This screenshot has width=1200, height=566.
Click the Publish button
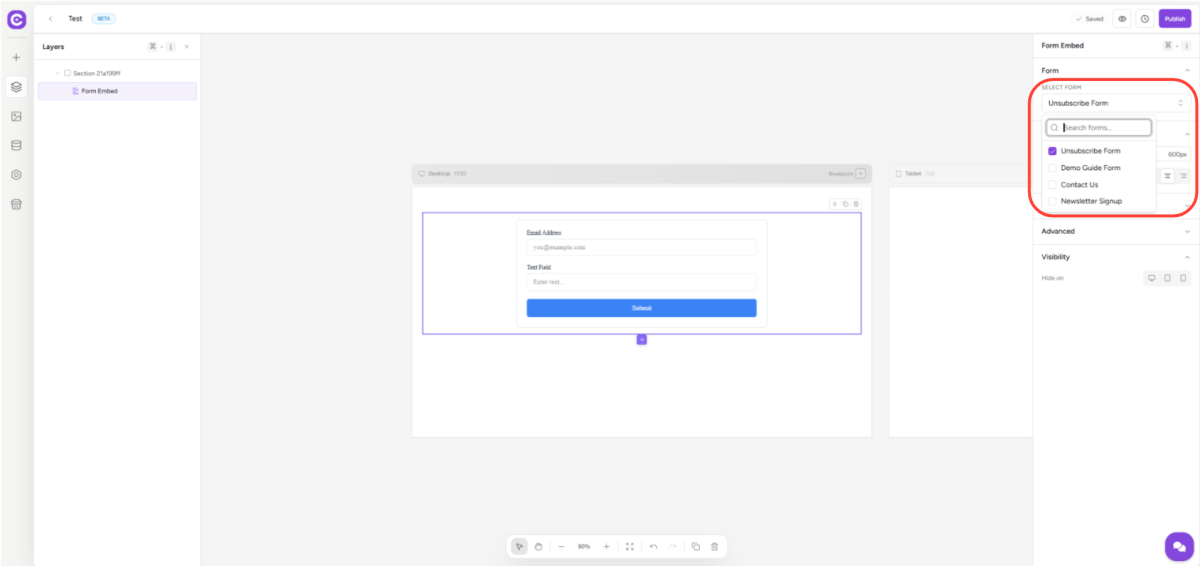(1174, 19)
